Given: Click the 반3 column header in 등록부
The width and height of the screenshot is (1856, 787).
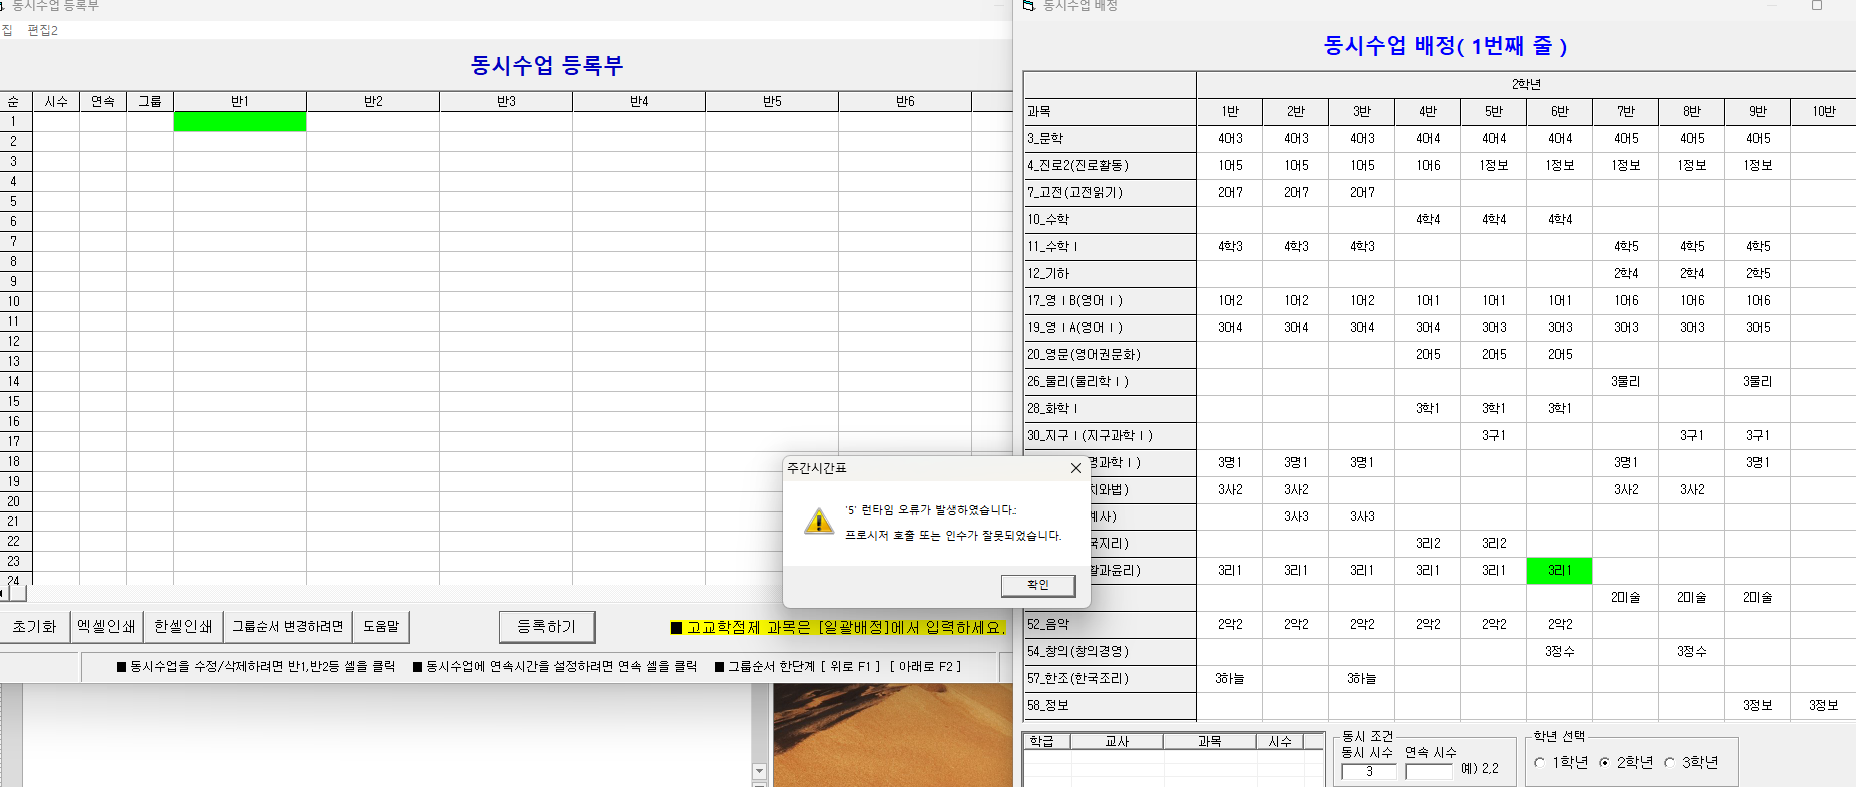Looking at the screenshot, I should (x=506, y=101).
